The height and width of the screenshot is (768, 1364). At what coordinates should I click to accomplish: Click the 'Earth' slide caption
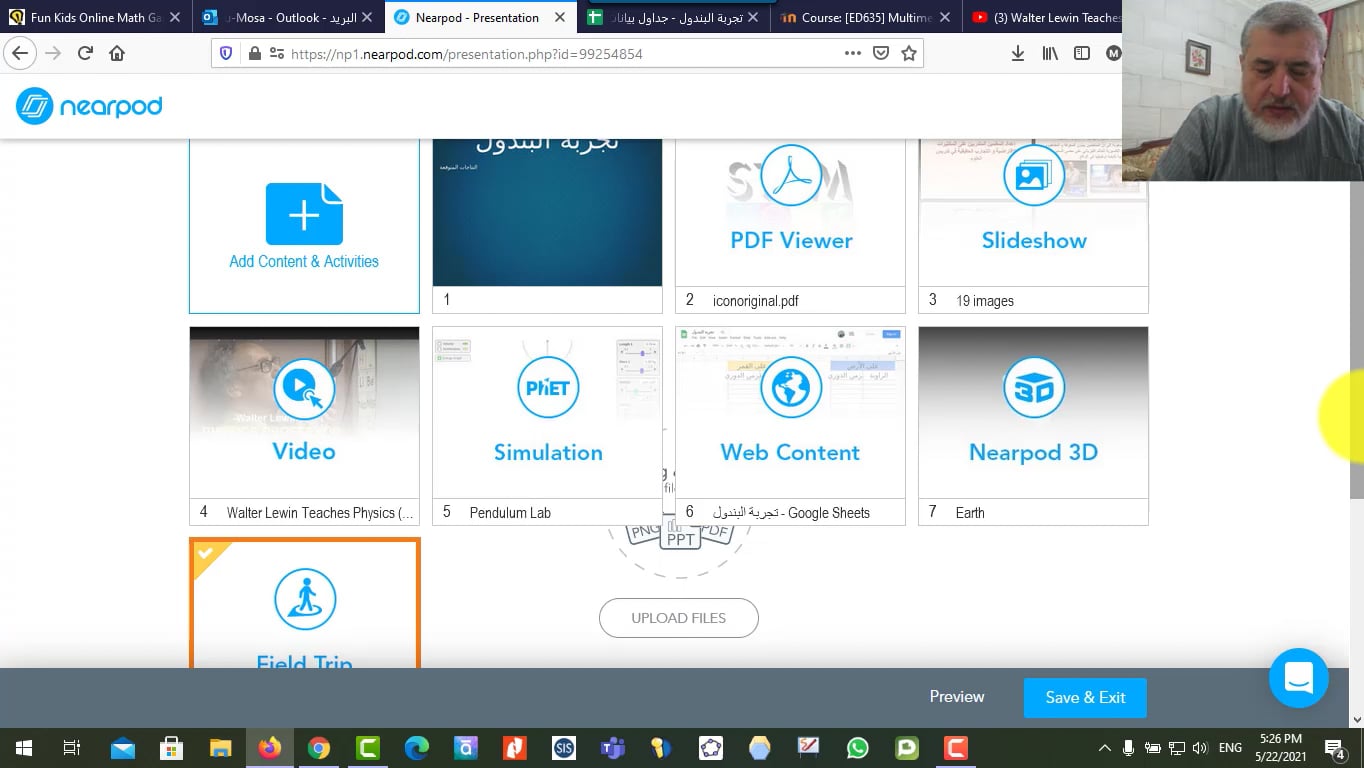[x=970, y=513]
